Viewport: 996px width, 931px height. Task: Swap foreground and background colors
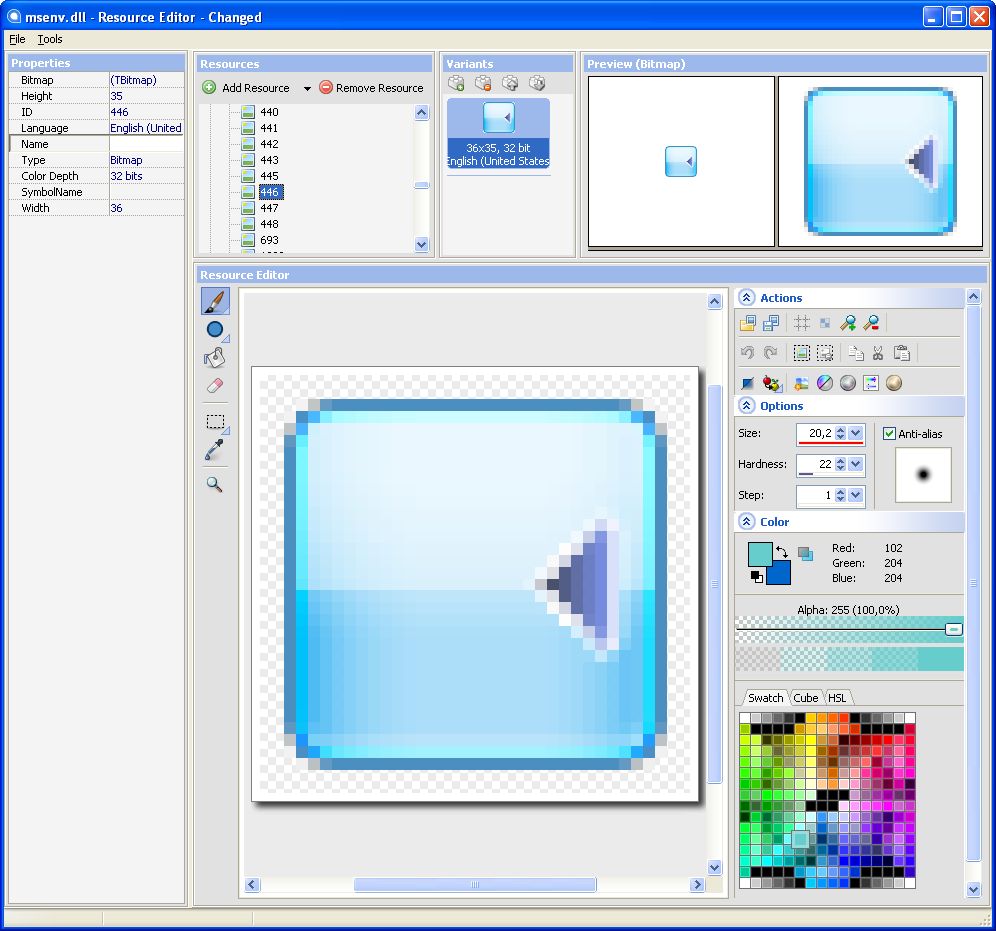click(x=782, y=551)
